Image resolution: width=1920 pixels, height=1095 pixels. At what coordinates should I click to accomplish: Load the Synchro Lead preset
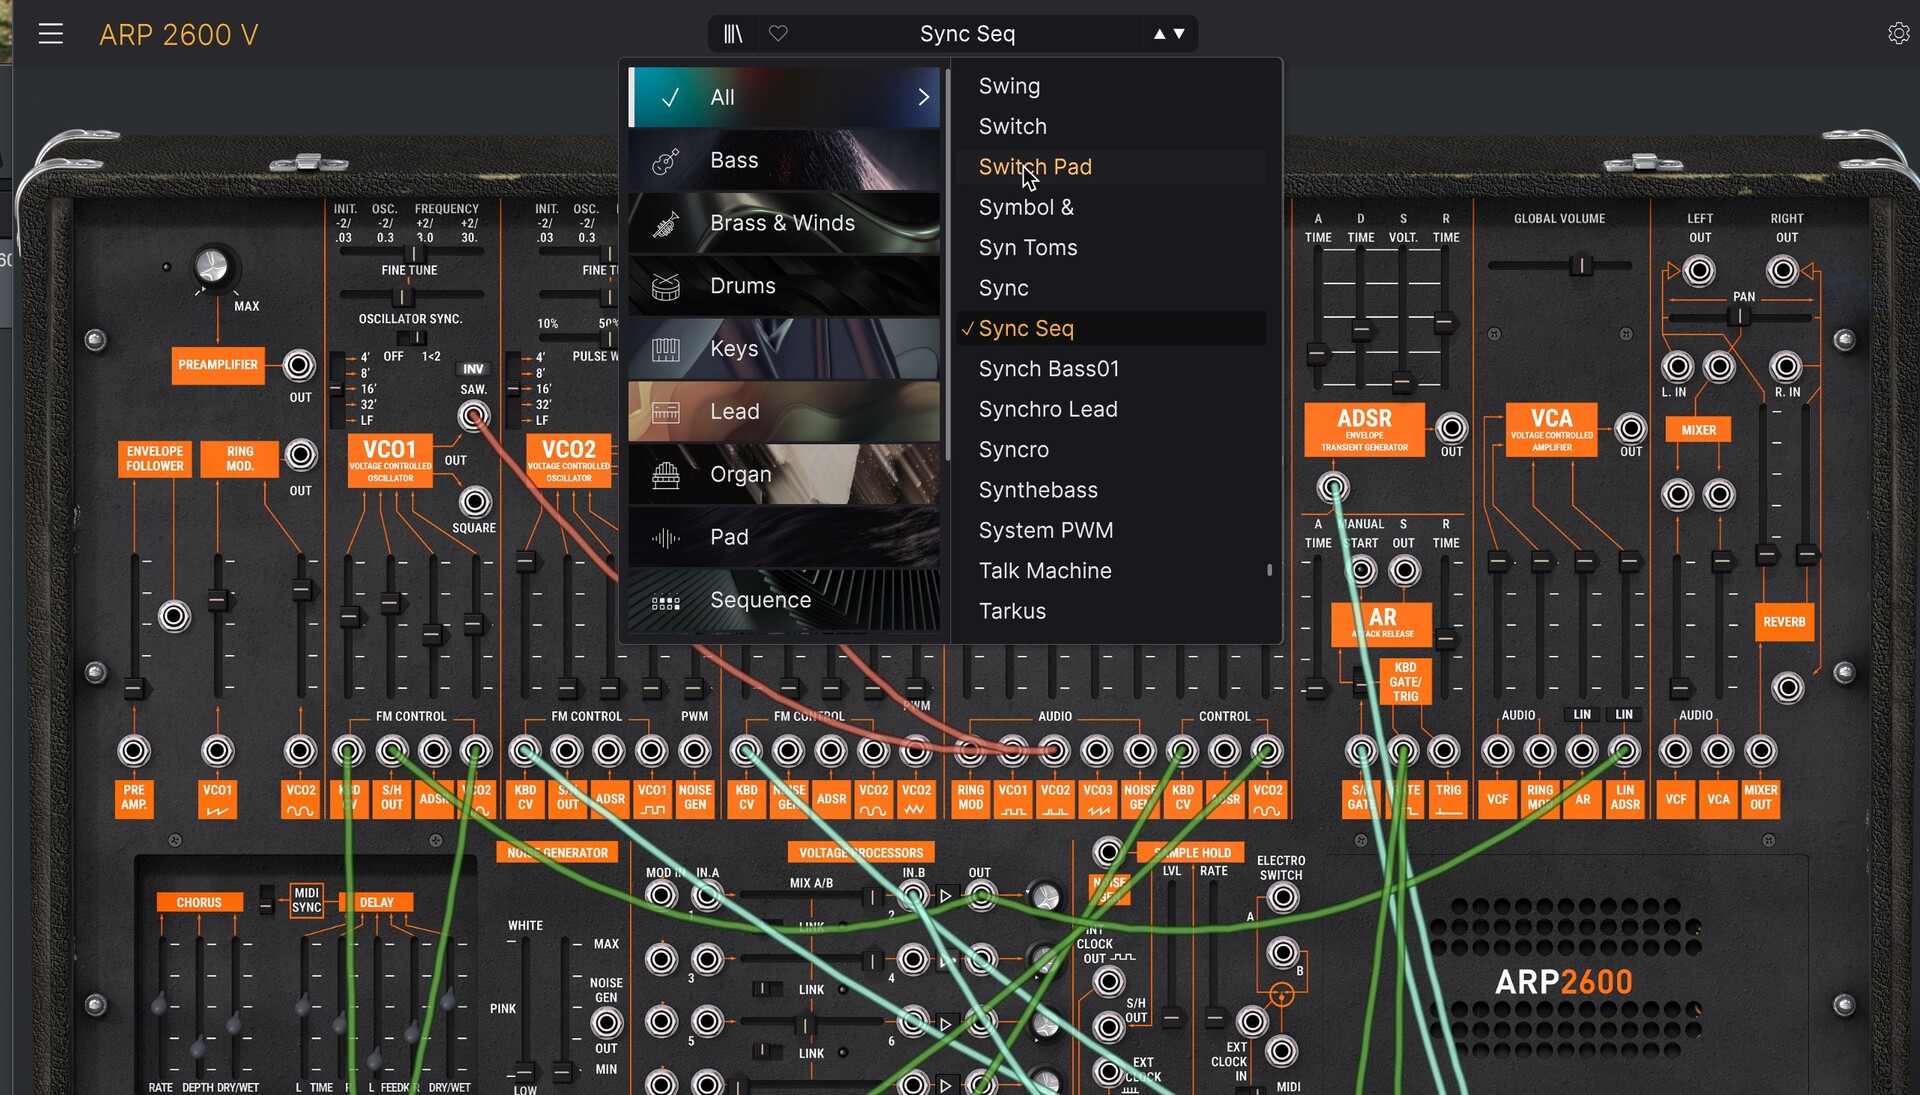click(1110, 409)
